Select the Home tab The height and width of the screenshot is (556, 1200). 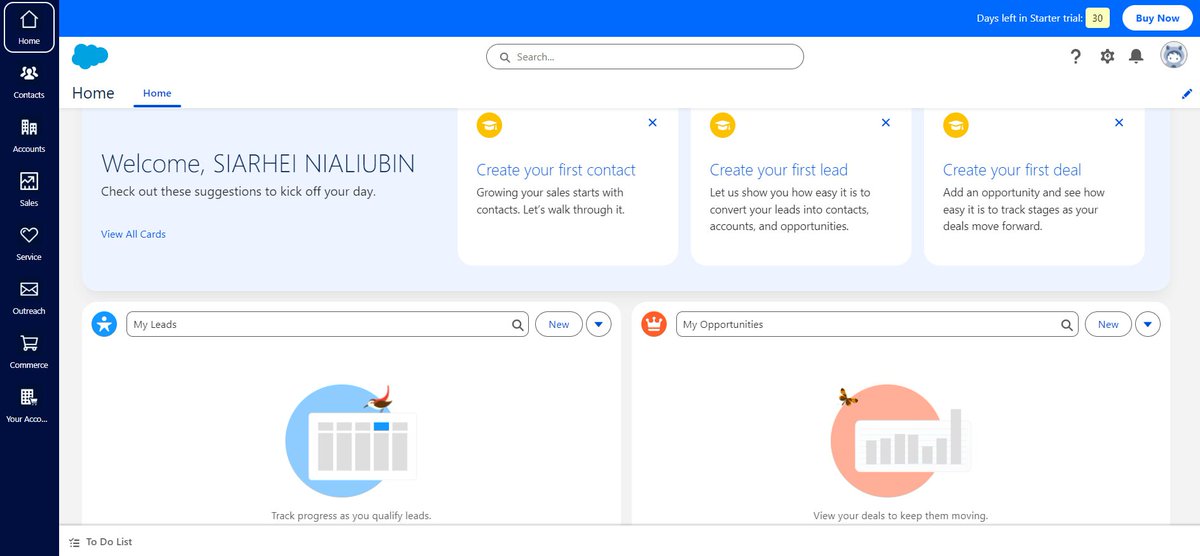(157, 93)
